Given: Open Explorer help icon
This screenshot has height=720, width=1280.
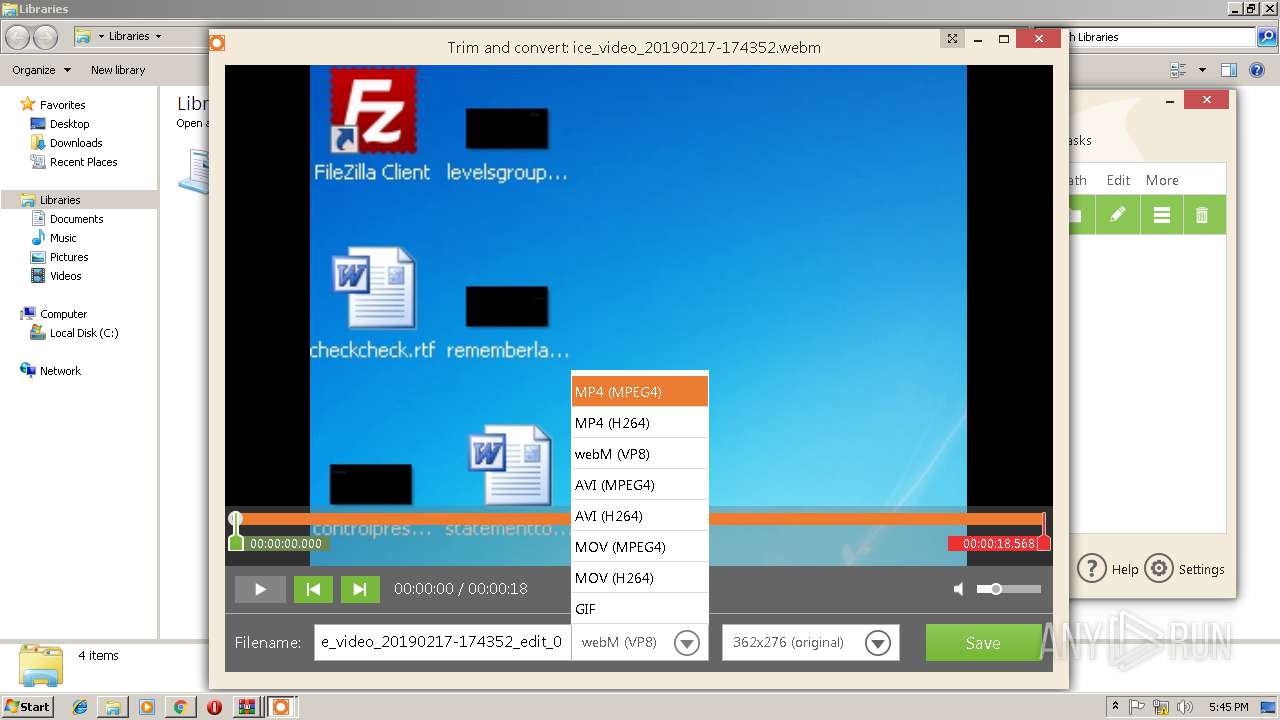Looking at the screenshot, I should point(1258,70).
